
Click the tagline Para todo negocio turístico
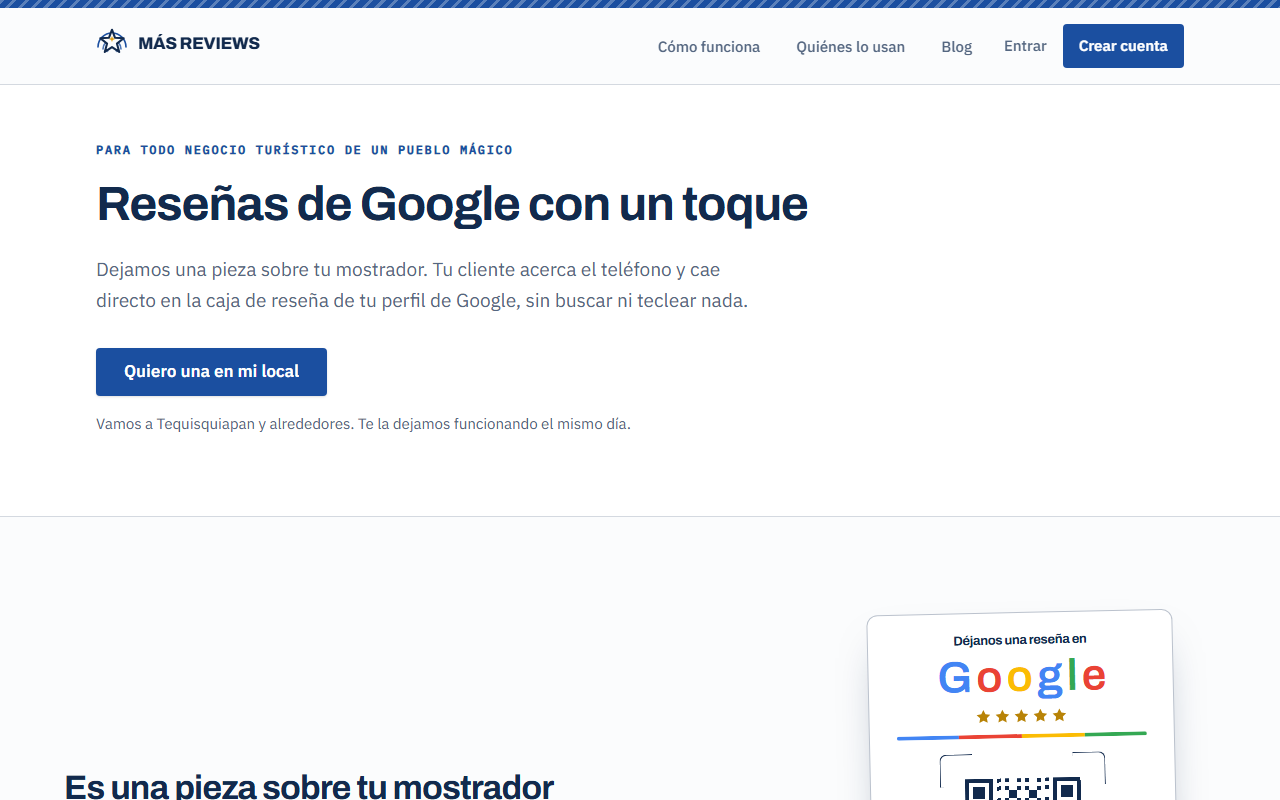(304, 150)
